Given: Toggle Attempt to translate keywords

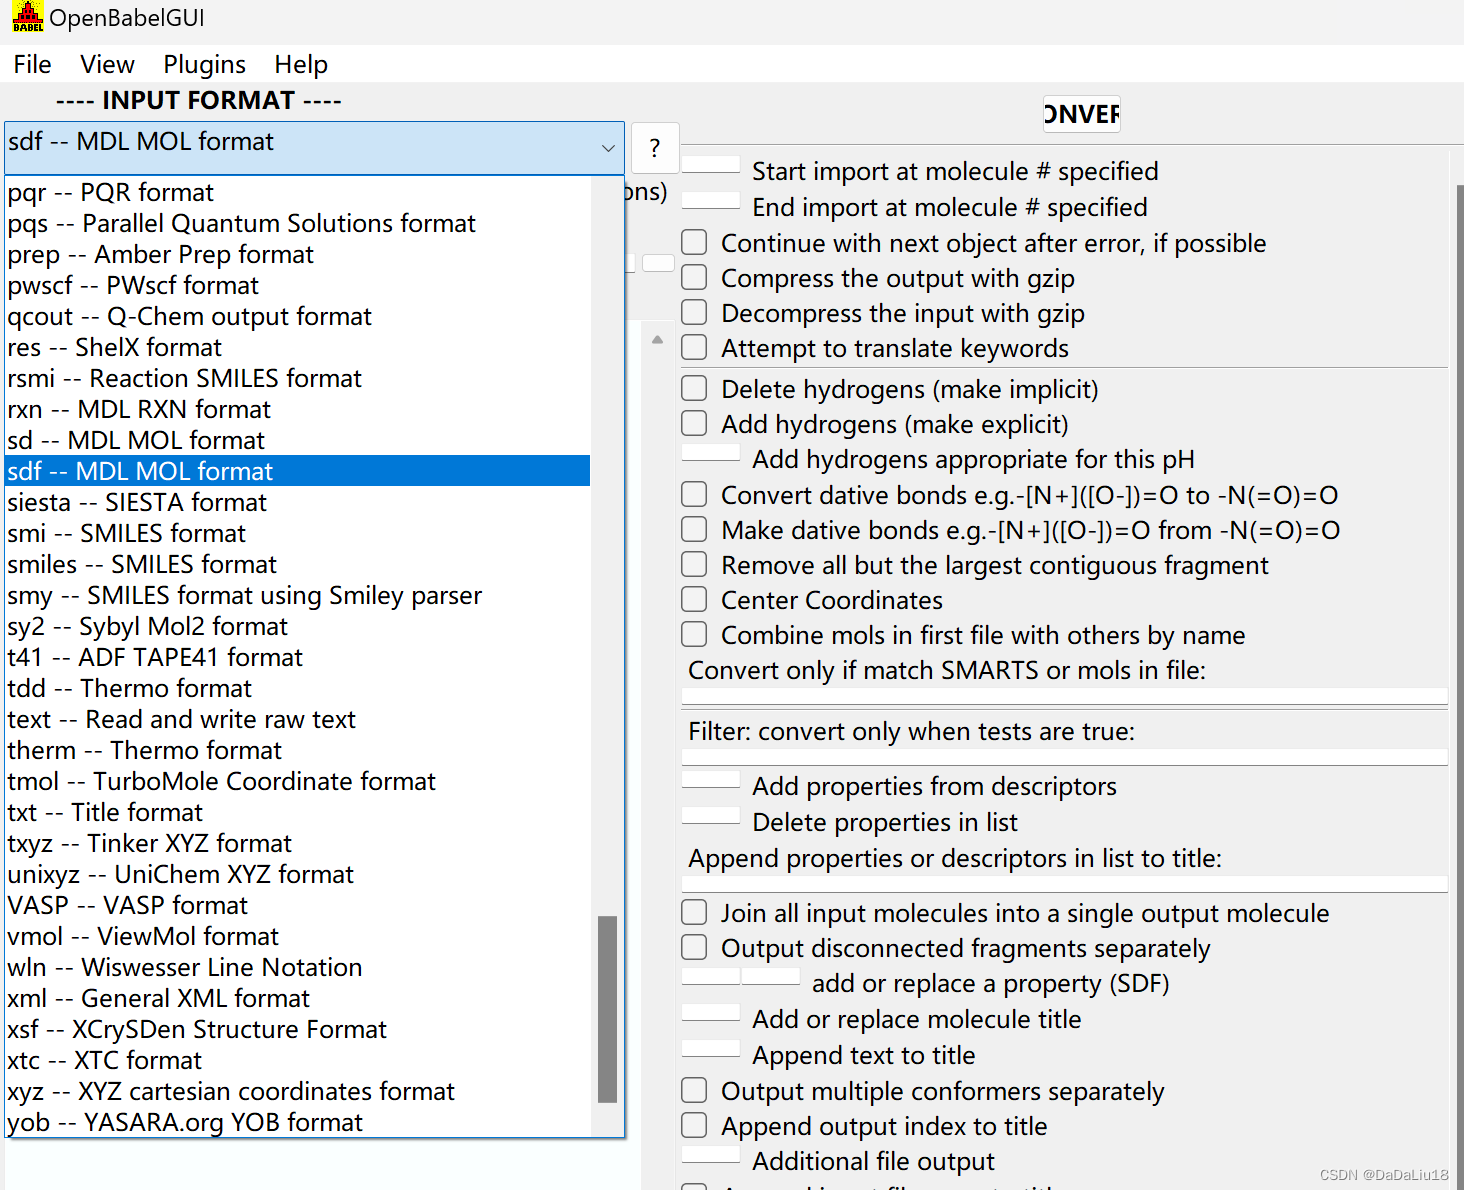Looking at the screenshot, I should point(694,347).
